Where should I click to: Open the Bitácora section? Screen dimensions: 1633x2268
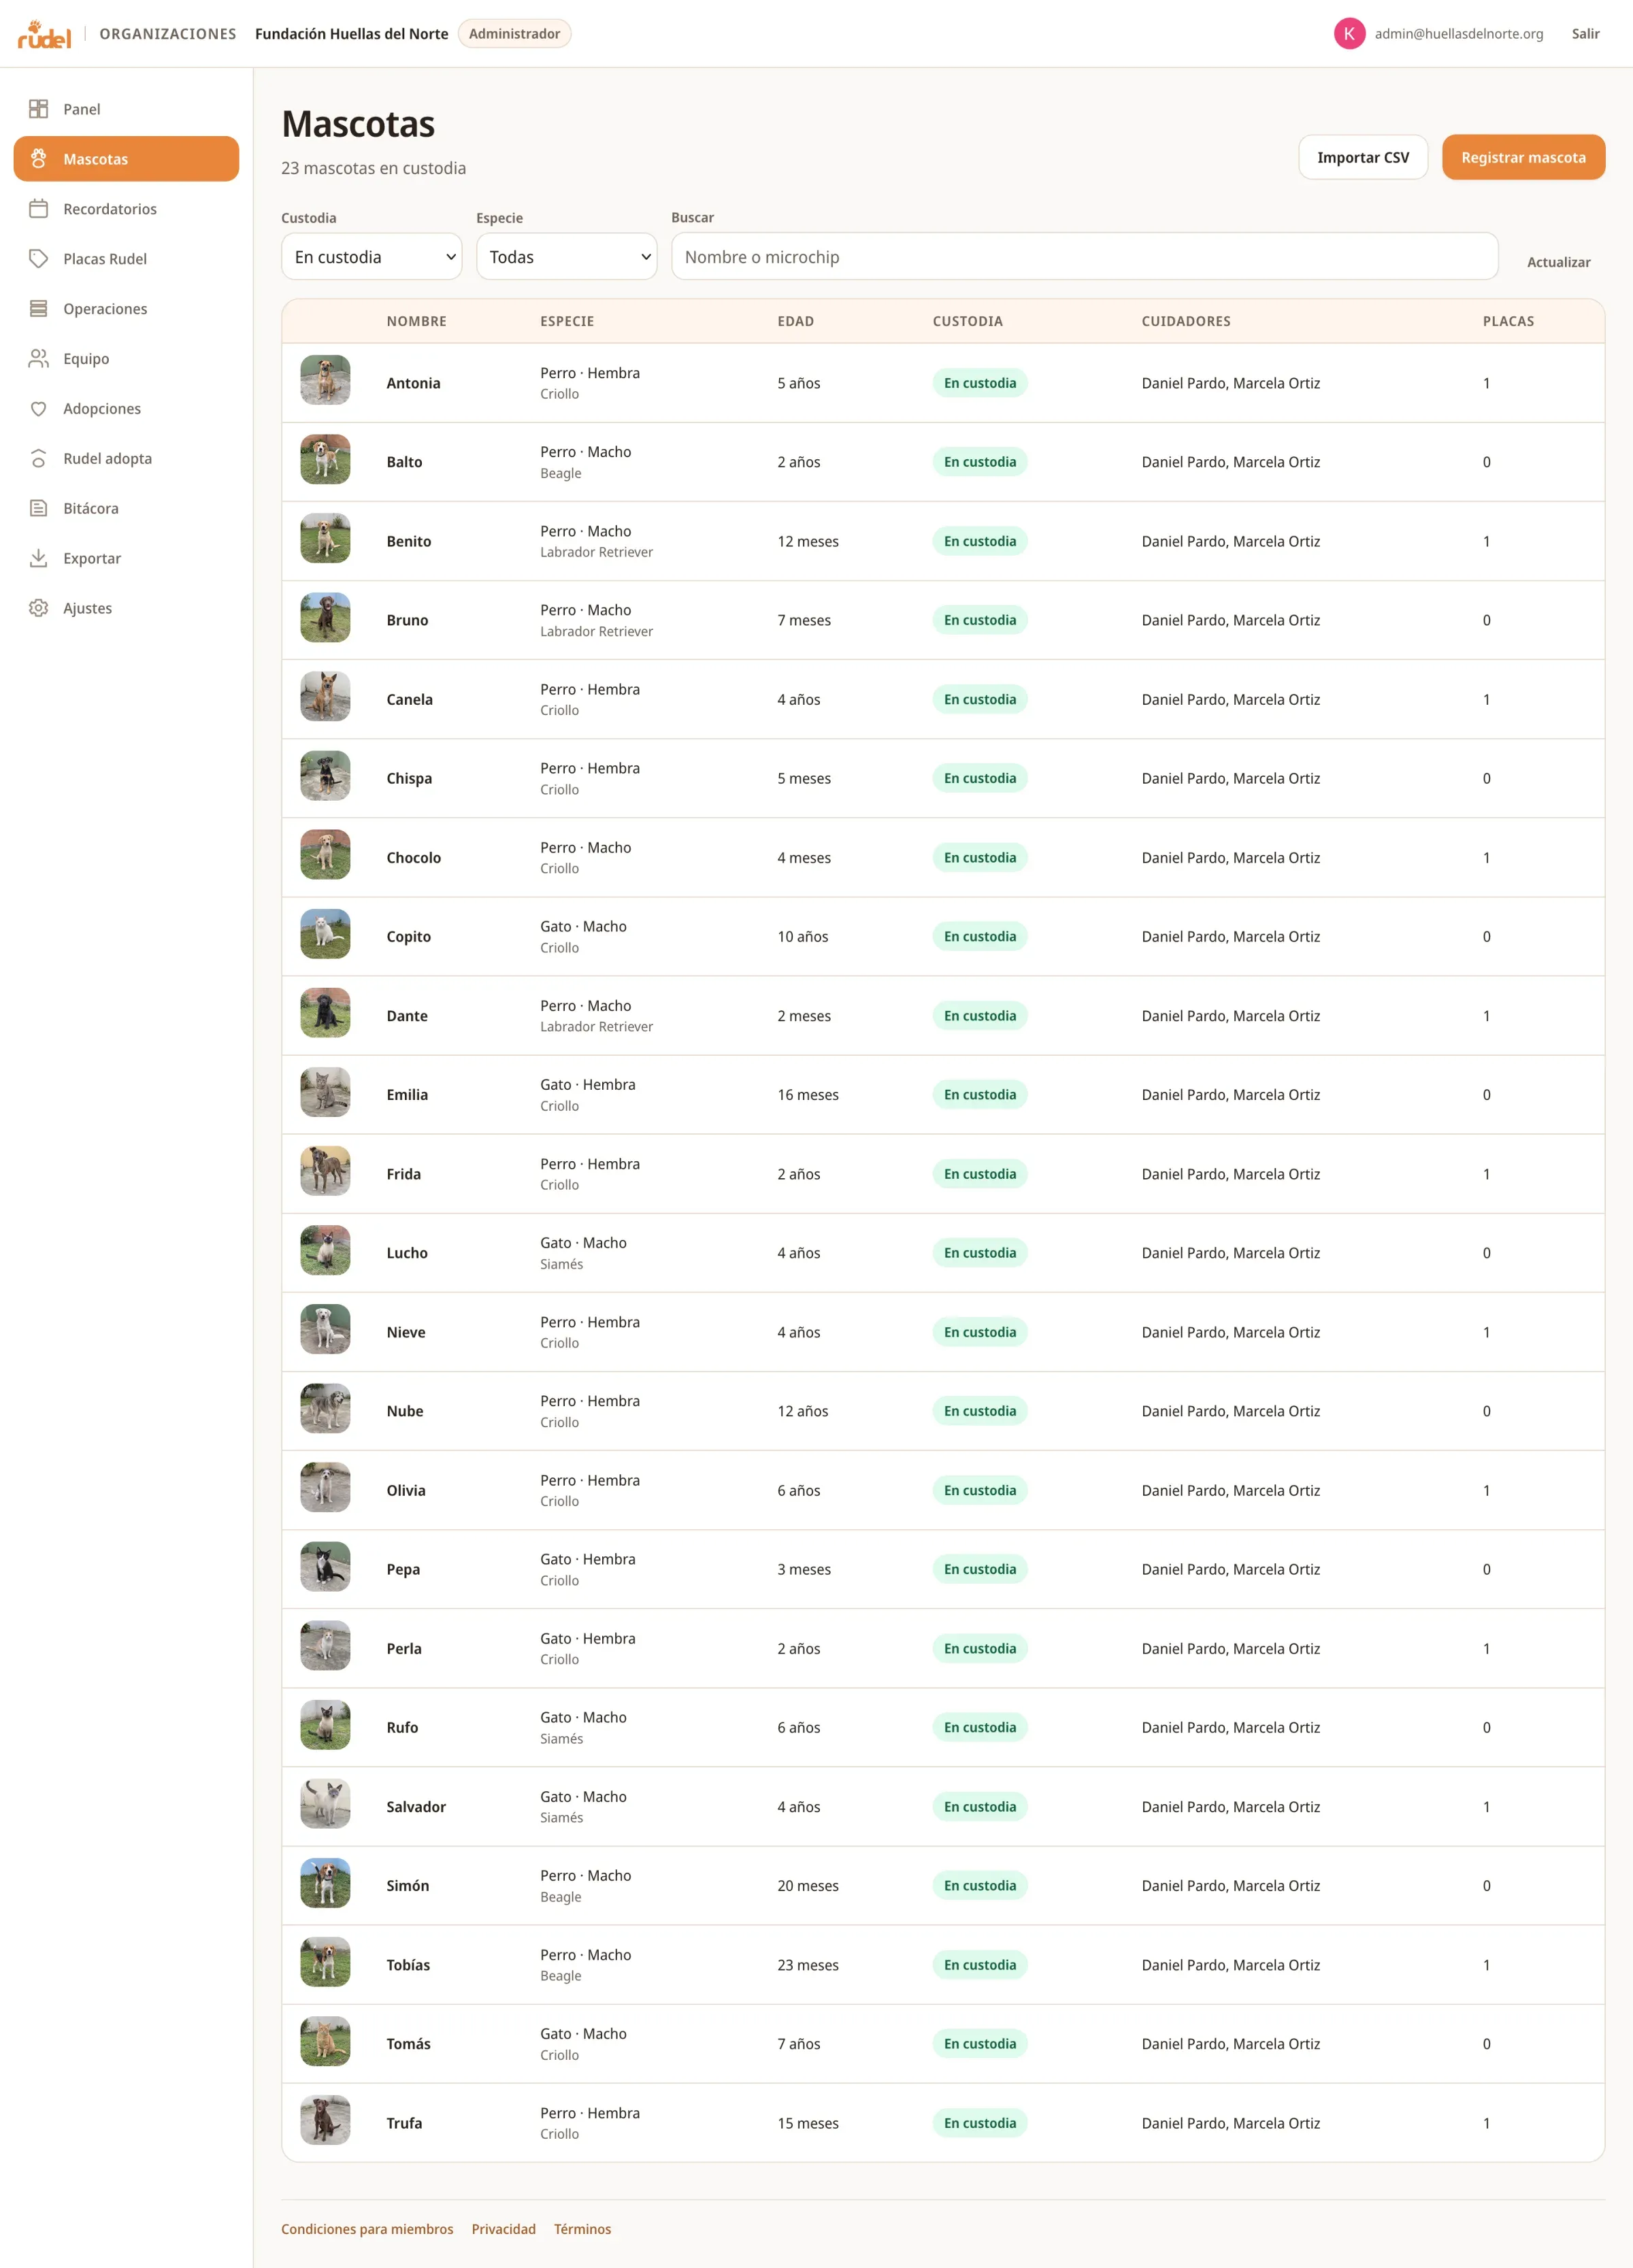tap(126, 508)
